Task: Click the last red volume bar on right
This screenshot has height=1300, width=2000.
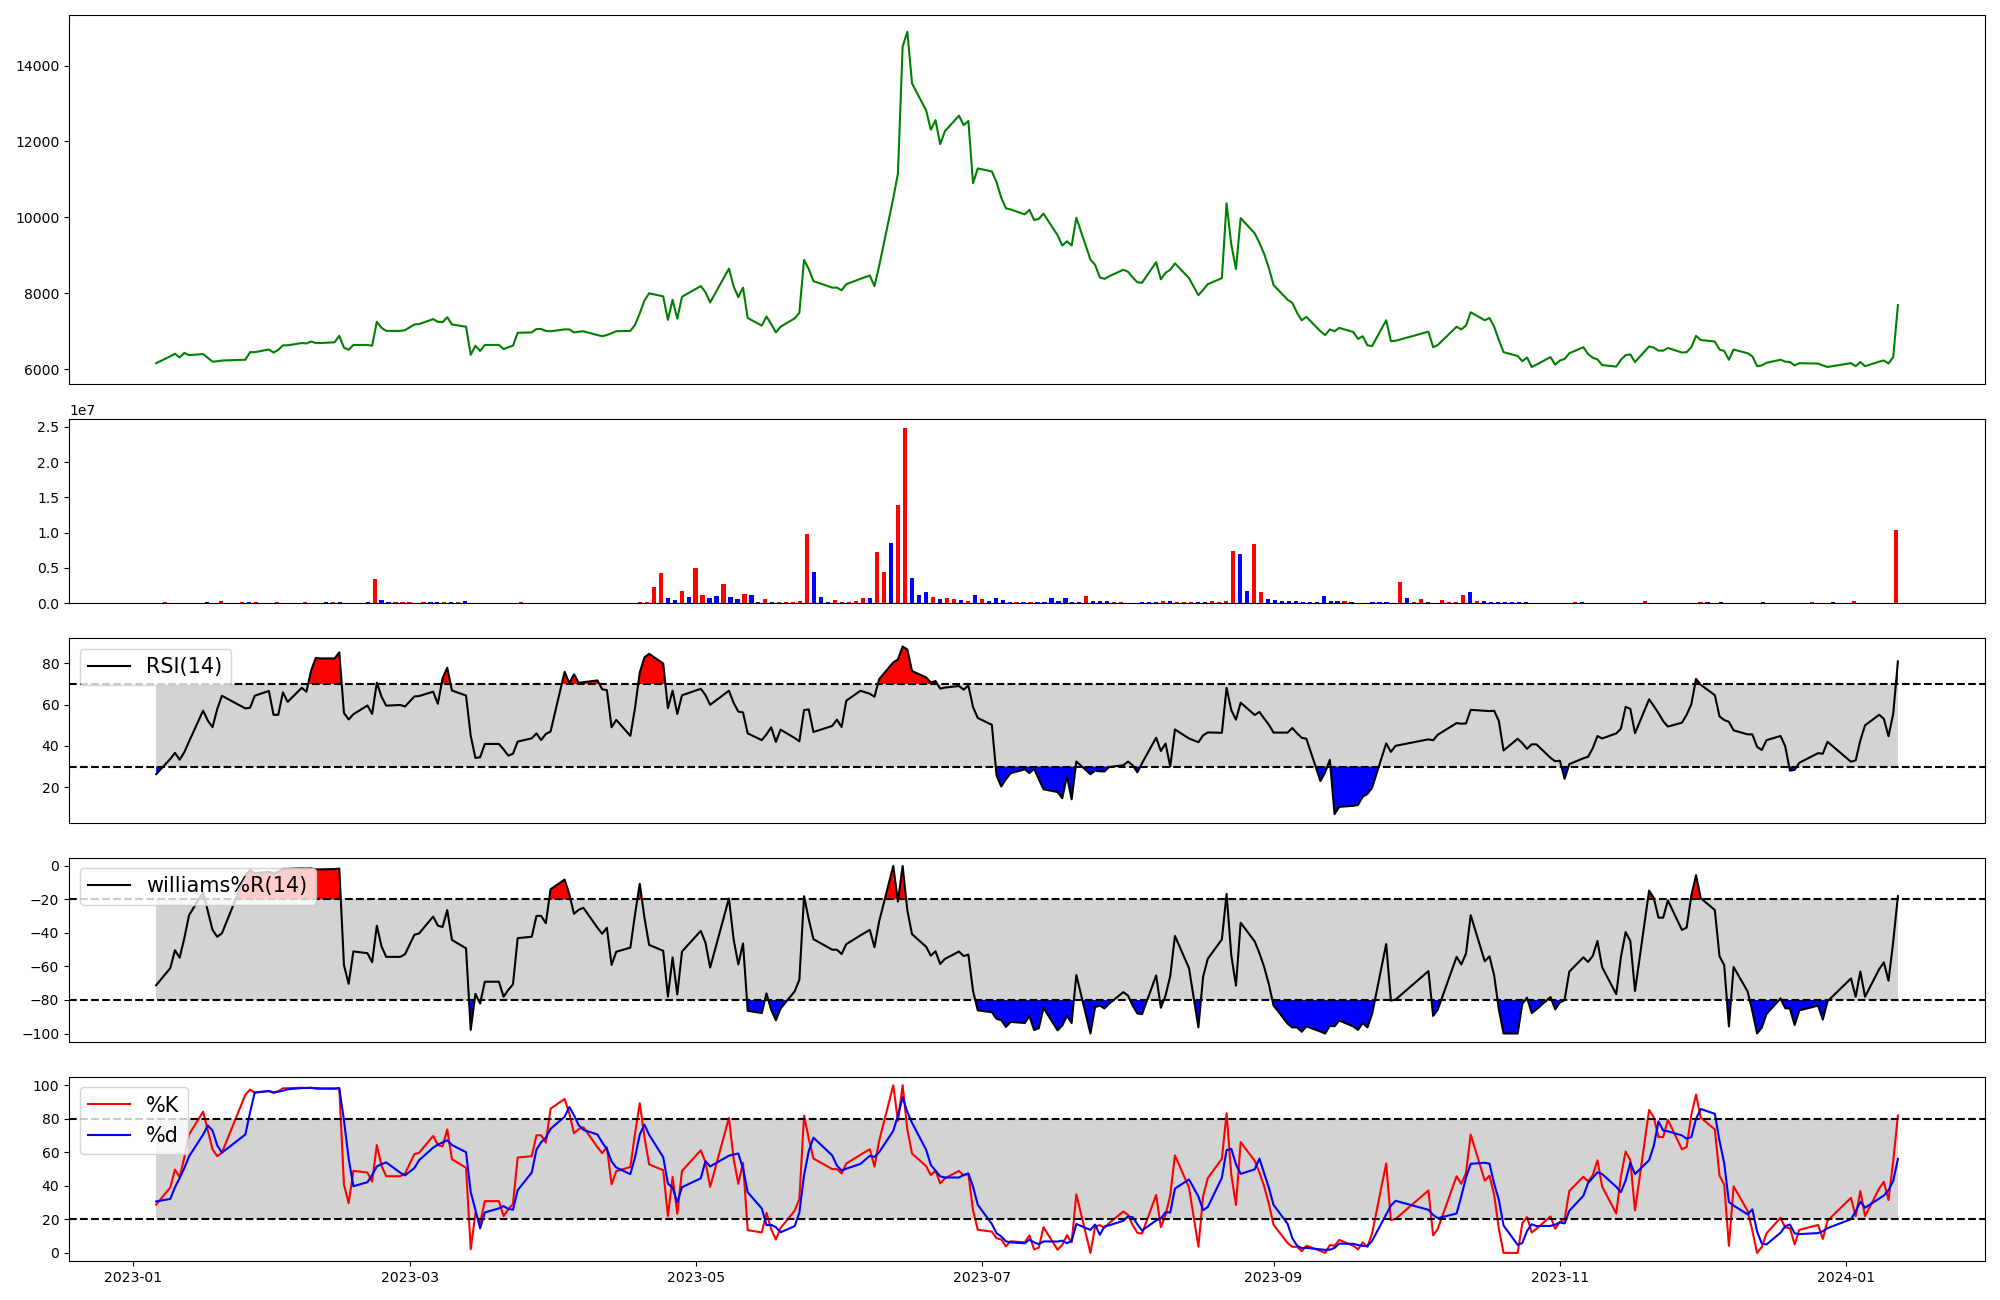Action: pyautogui.click(x=1896, y=567)
